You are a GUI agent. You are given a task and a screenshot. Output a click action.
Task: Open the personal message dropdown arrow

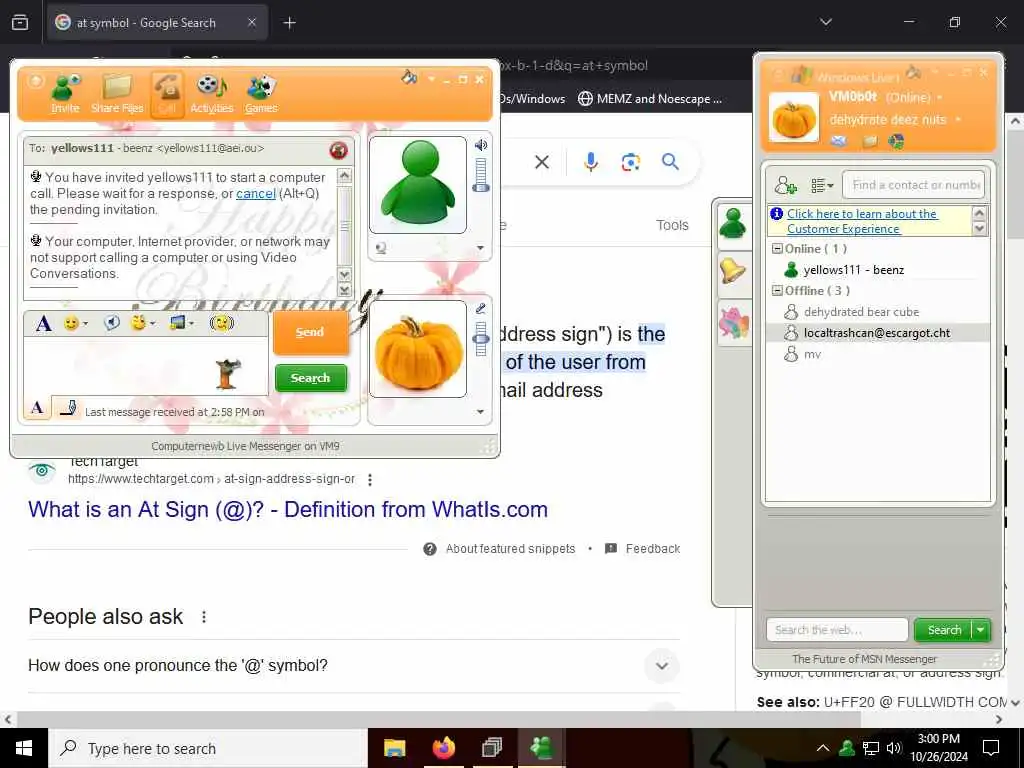(x=958, y=120)
